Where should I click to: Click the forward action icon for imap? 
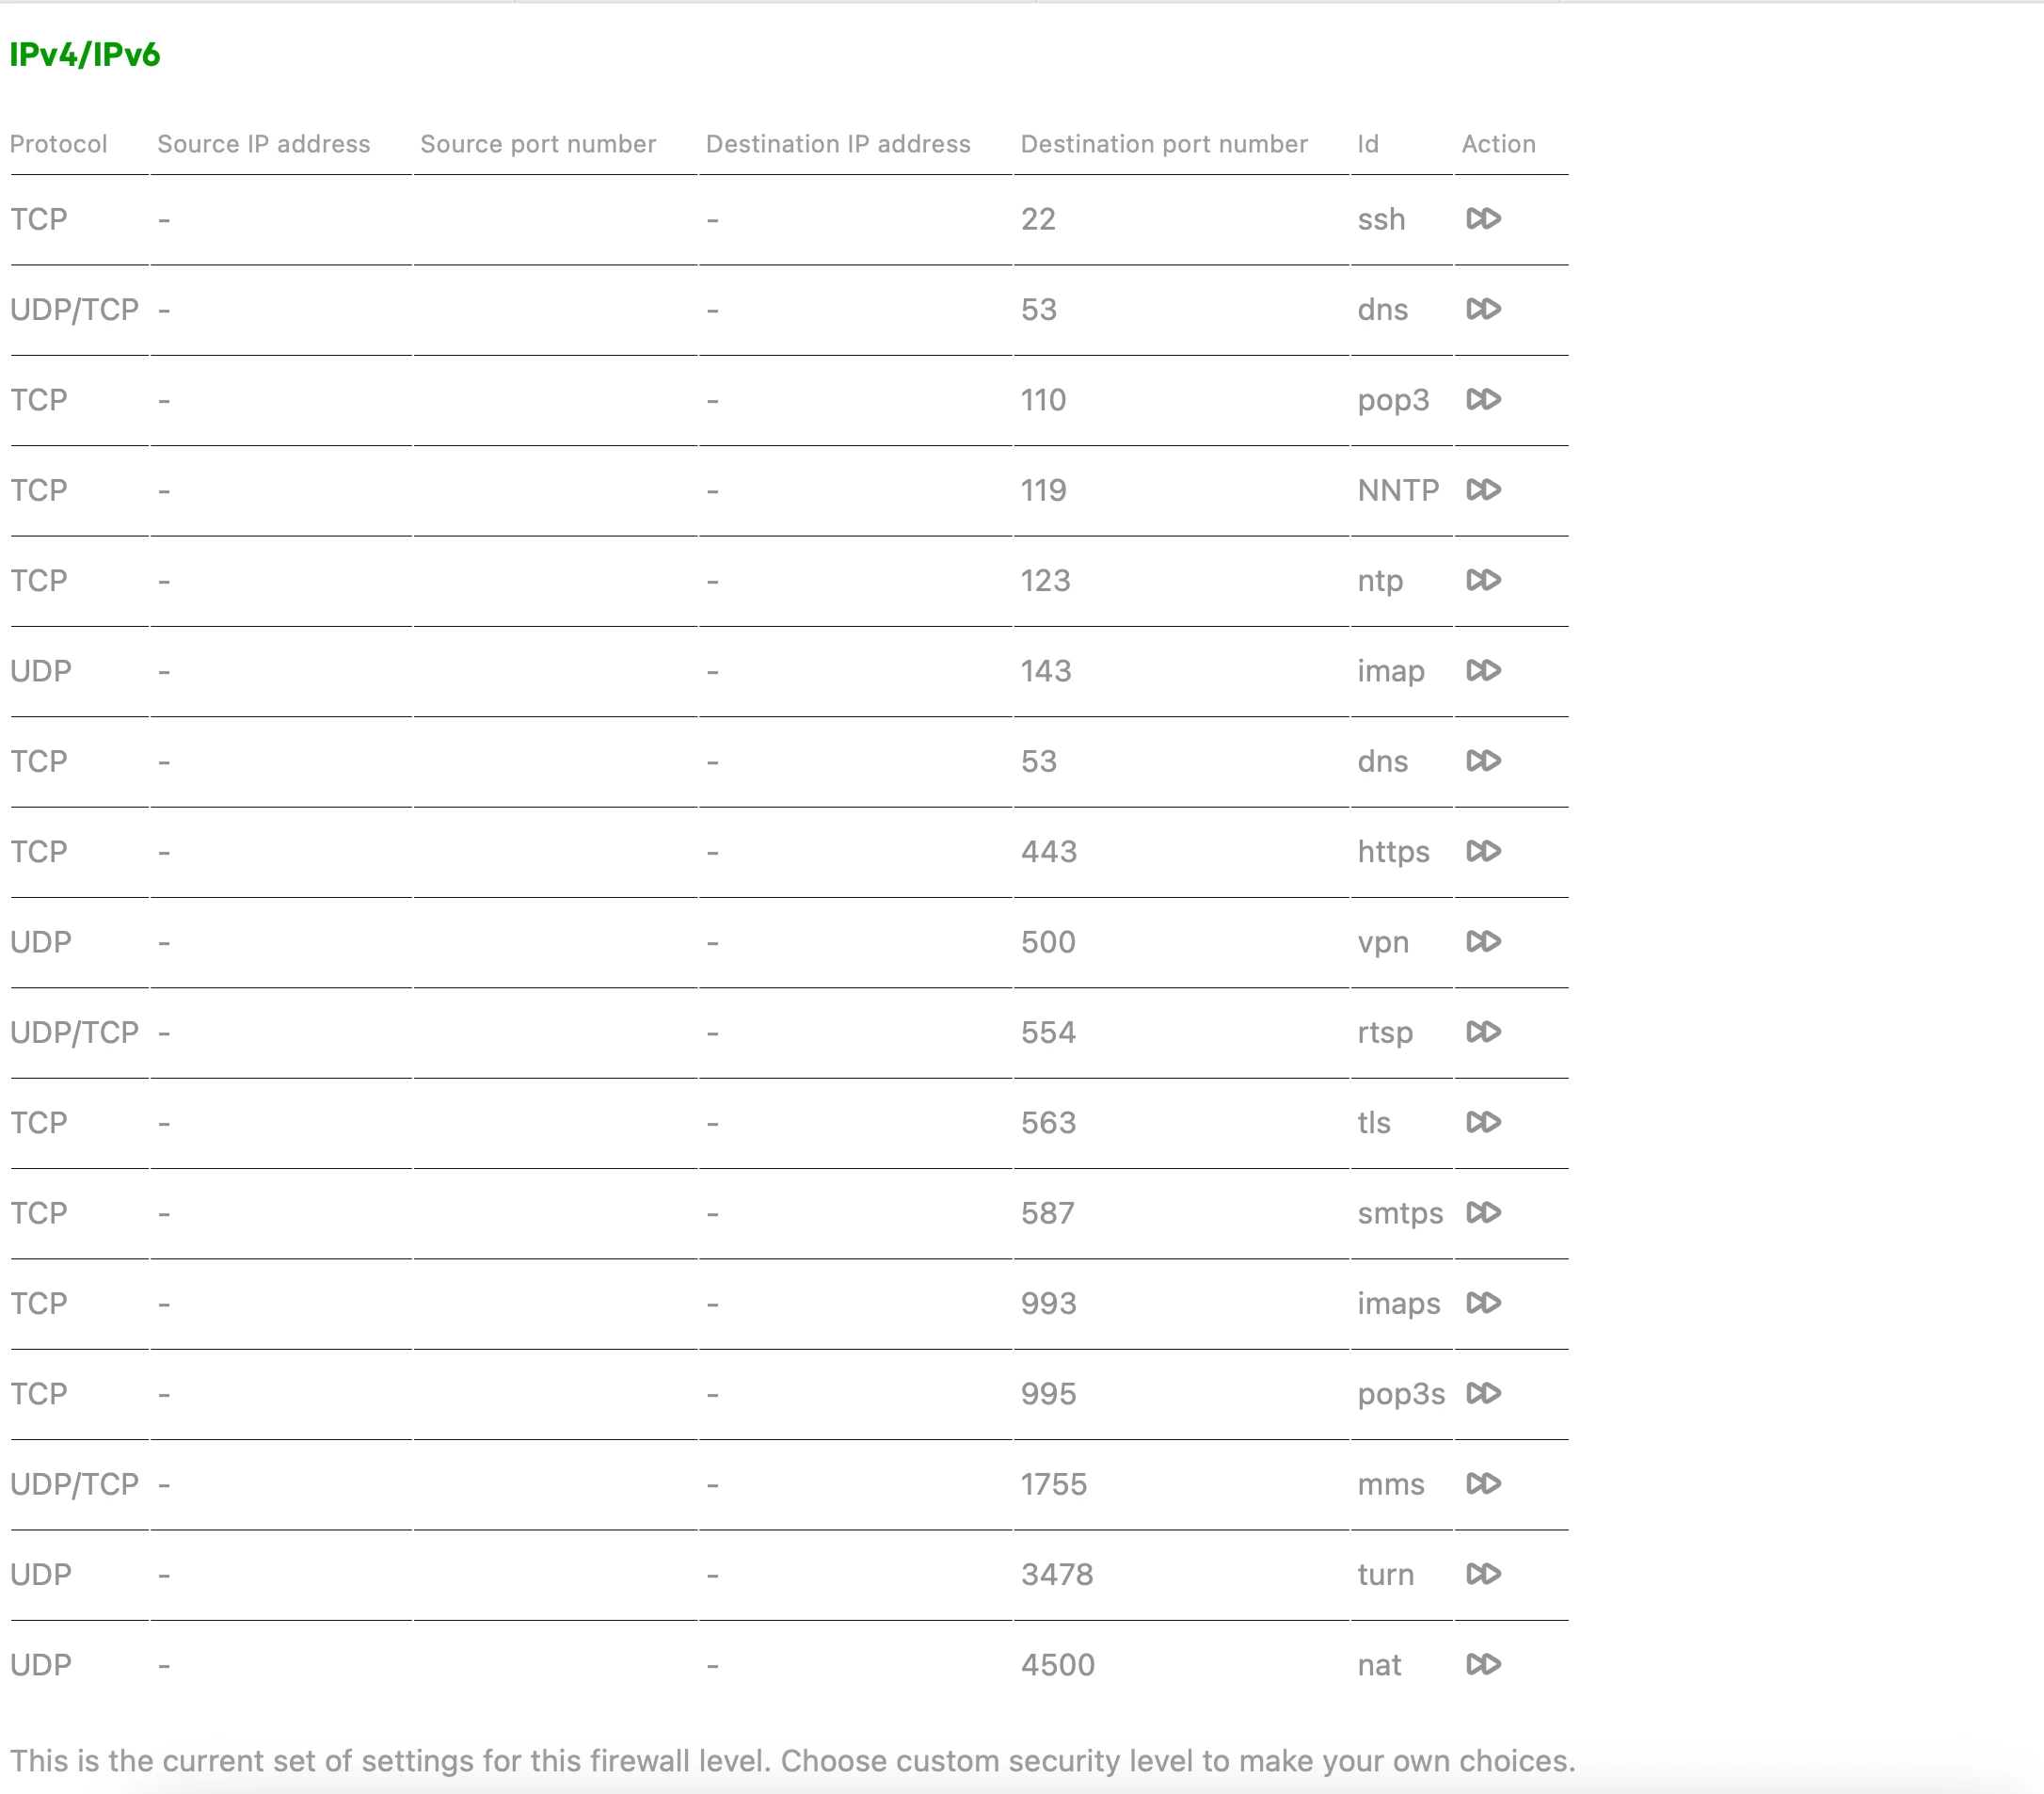1483,670
